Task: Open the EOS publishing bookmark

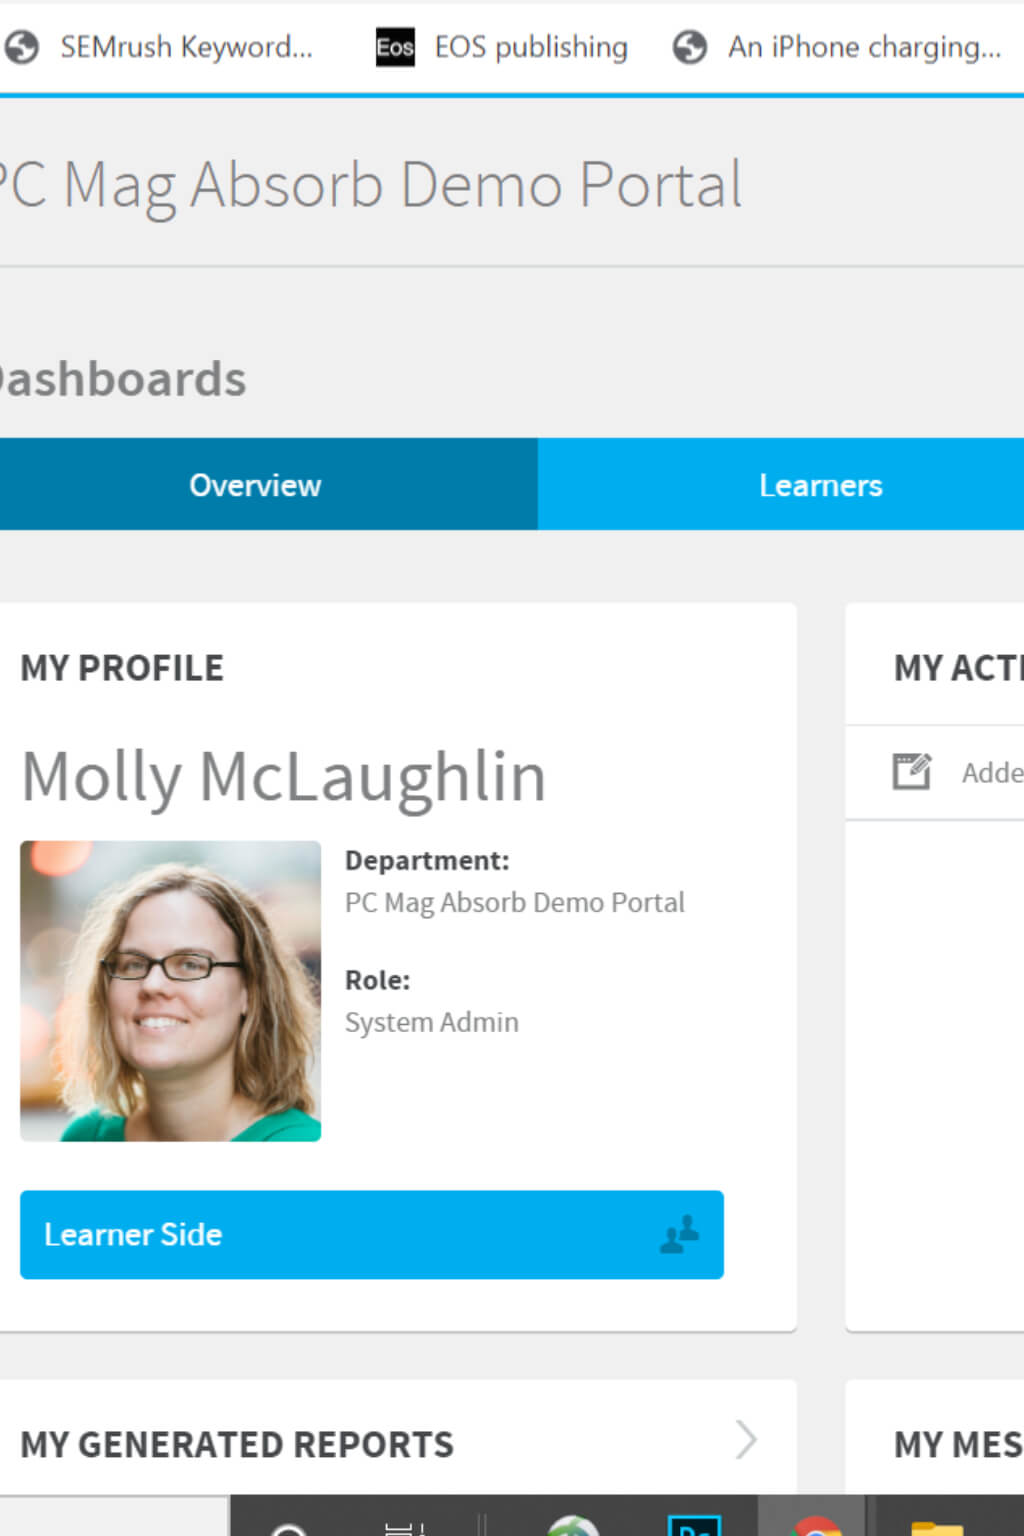Action: pos(530,47)
